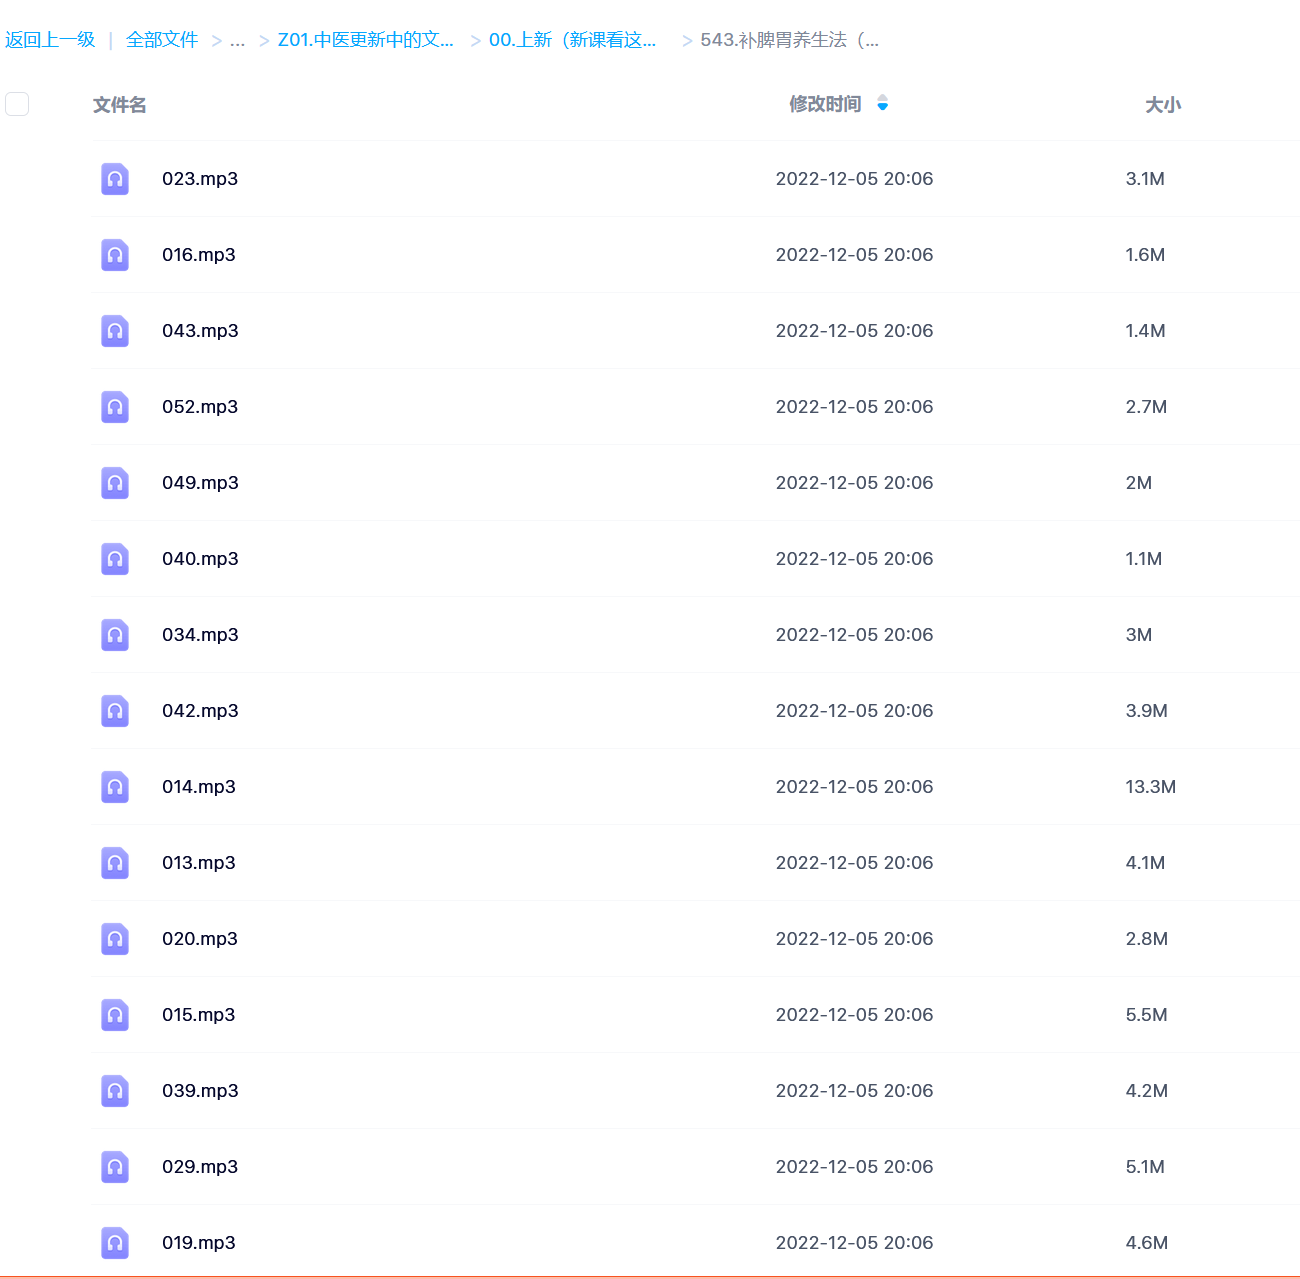
Task: Open file name 029.mp3
Action: coord(200,1167)
